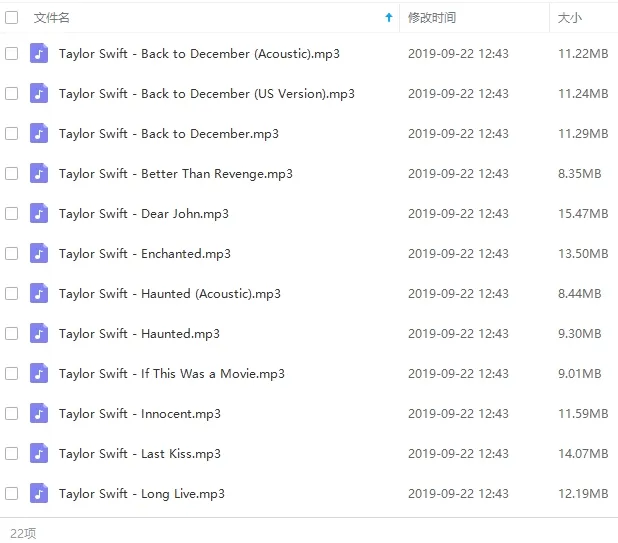Tick the select-all checkbox in the header
The width and height of the screenshot is (618, 543).
coord(11,17)
